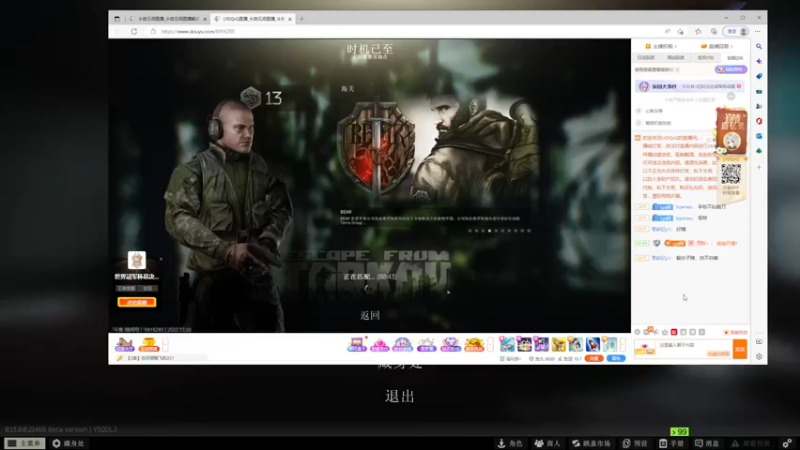Open the Edge sidebar tools briefcase icon

pos(759,91)
